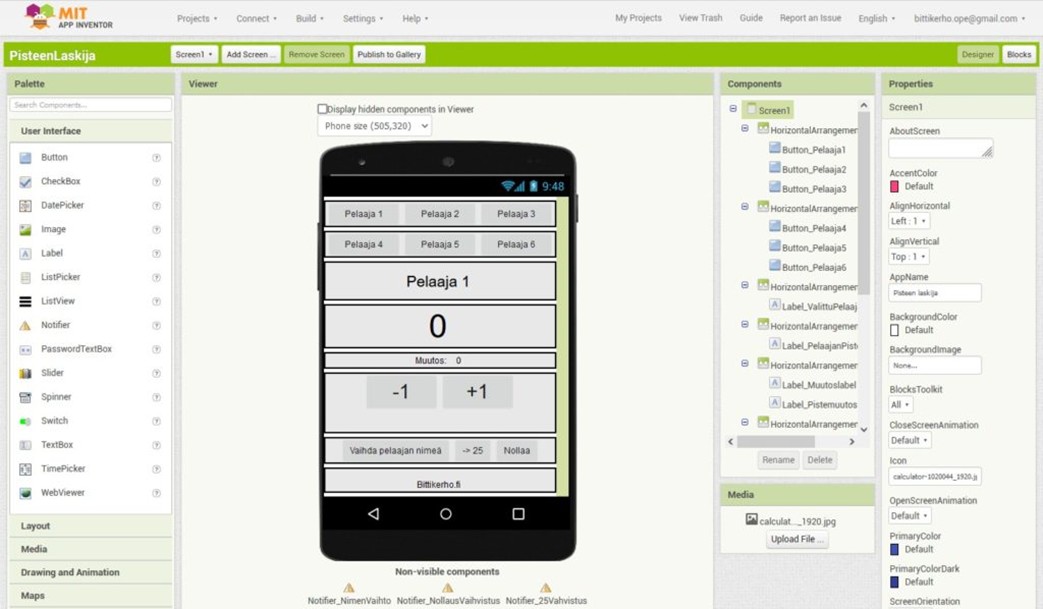The width and height of the screenshot is (1043, 609).
Task: Select the Button component in Palette
Action: tap(54, 158)
